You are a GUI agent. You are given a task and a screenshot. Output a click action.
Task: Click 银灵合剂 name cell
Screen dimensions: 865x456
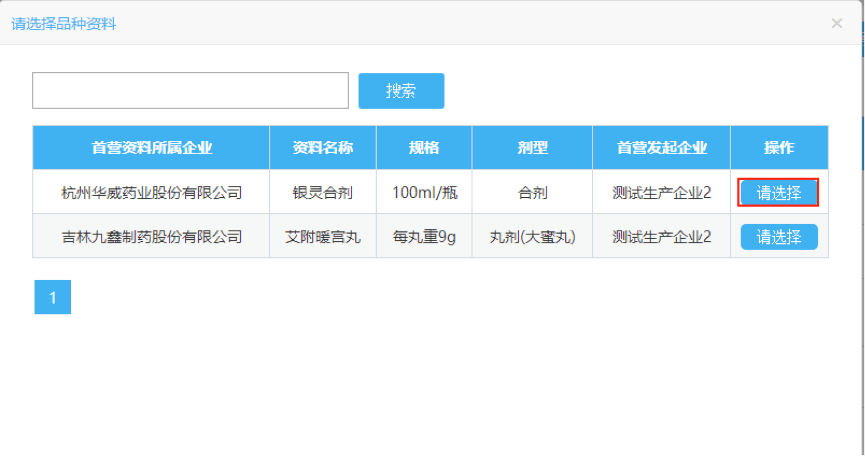[x=323, y=192]
